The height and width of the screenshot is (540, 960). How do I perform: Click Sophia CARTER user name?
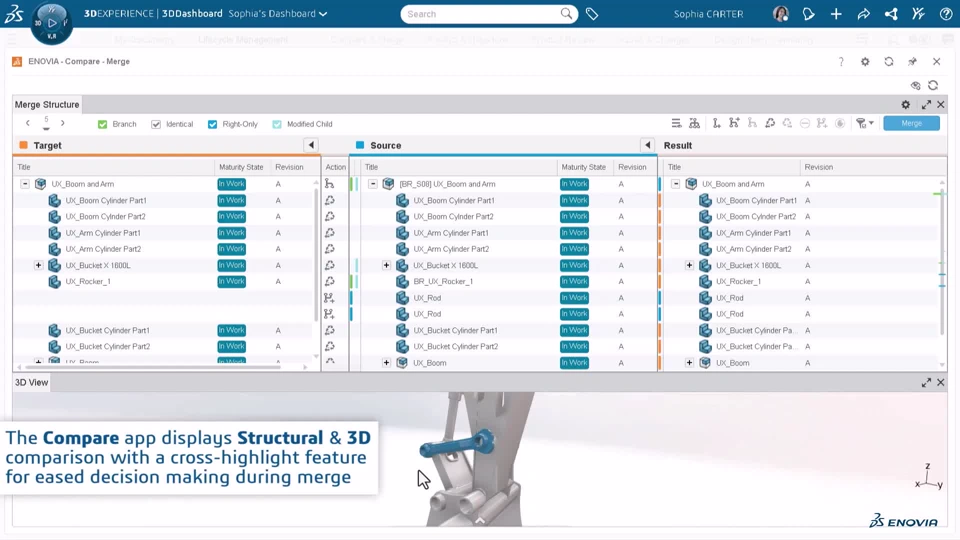click(x=708, y=13)
